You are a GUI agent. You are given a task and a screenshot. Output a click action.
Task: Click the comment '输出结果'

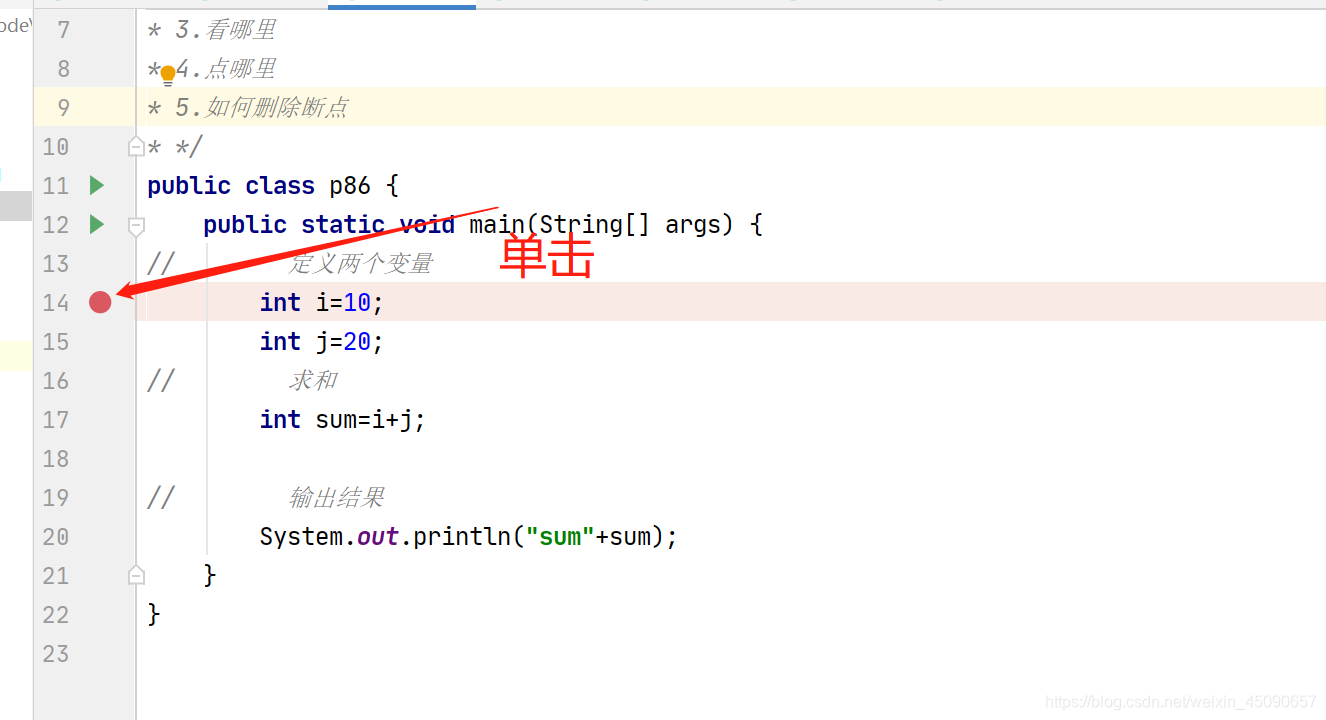point(337,498)
